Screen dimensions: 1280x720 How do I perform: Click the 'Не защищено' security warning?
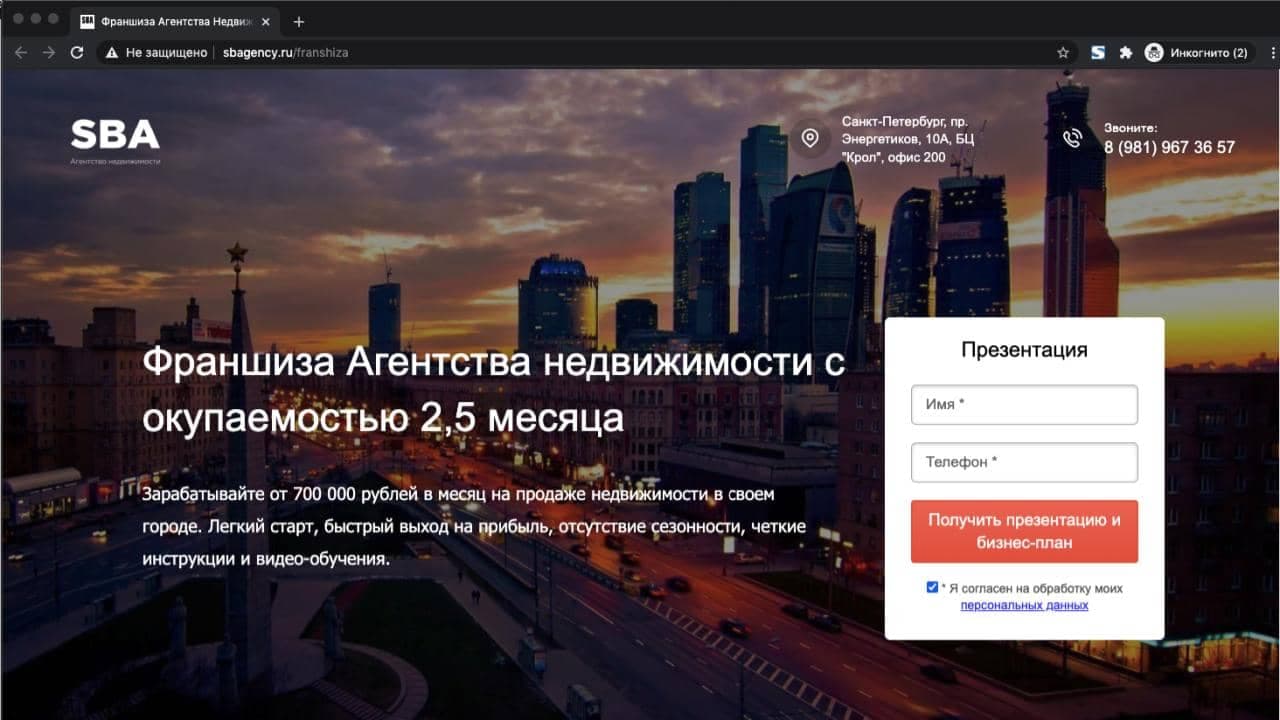click(x=157, y=53)
